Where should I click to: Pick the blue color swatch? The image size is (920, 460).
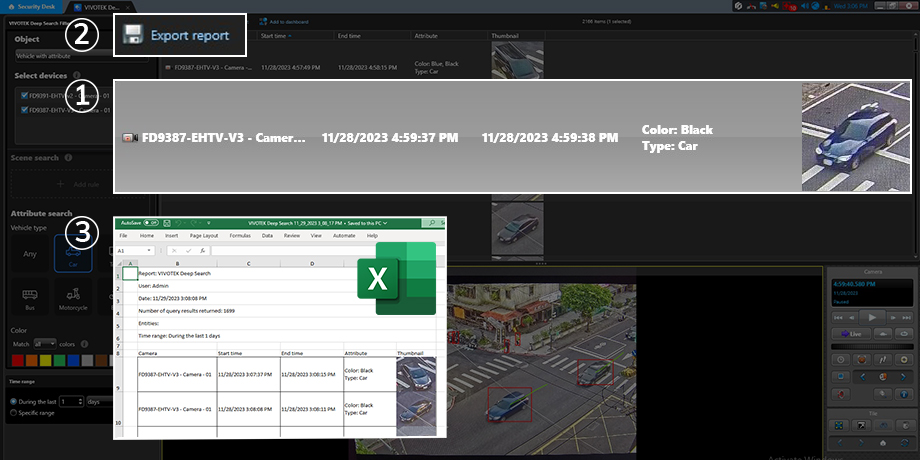coord(73,359)
